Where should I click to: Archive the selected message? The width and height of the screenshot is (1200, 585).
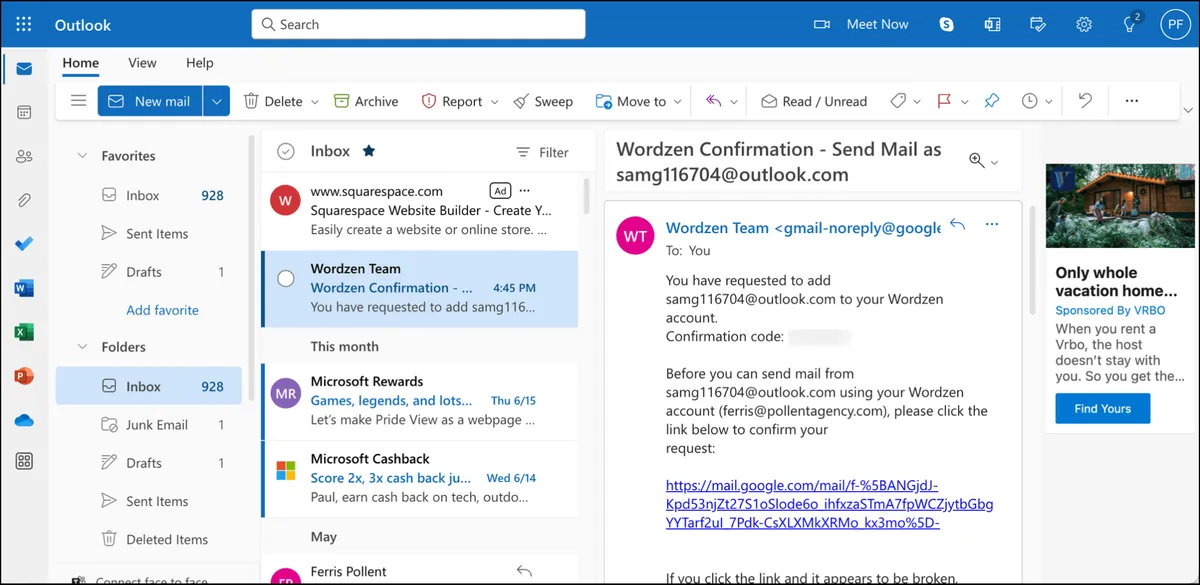366,101
